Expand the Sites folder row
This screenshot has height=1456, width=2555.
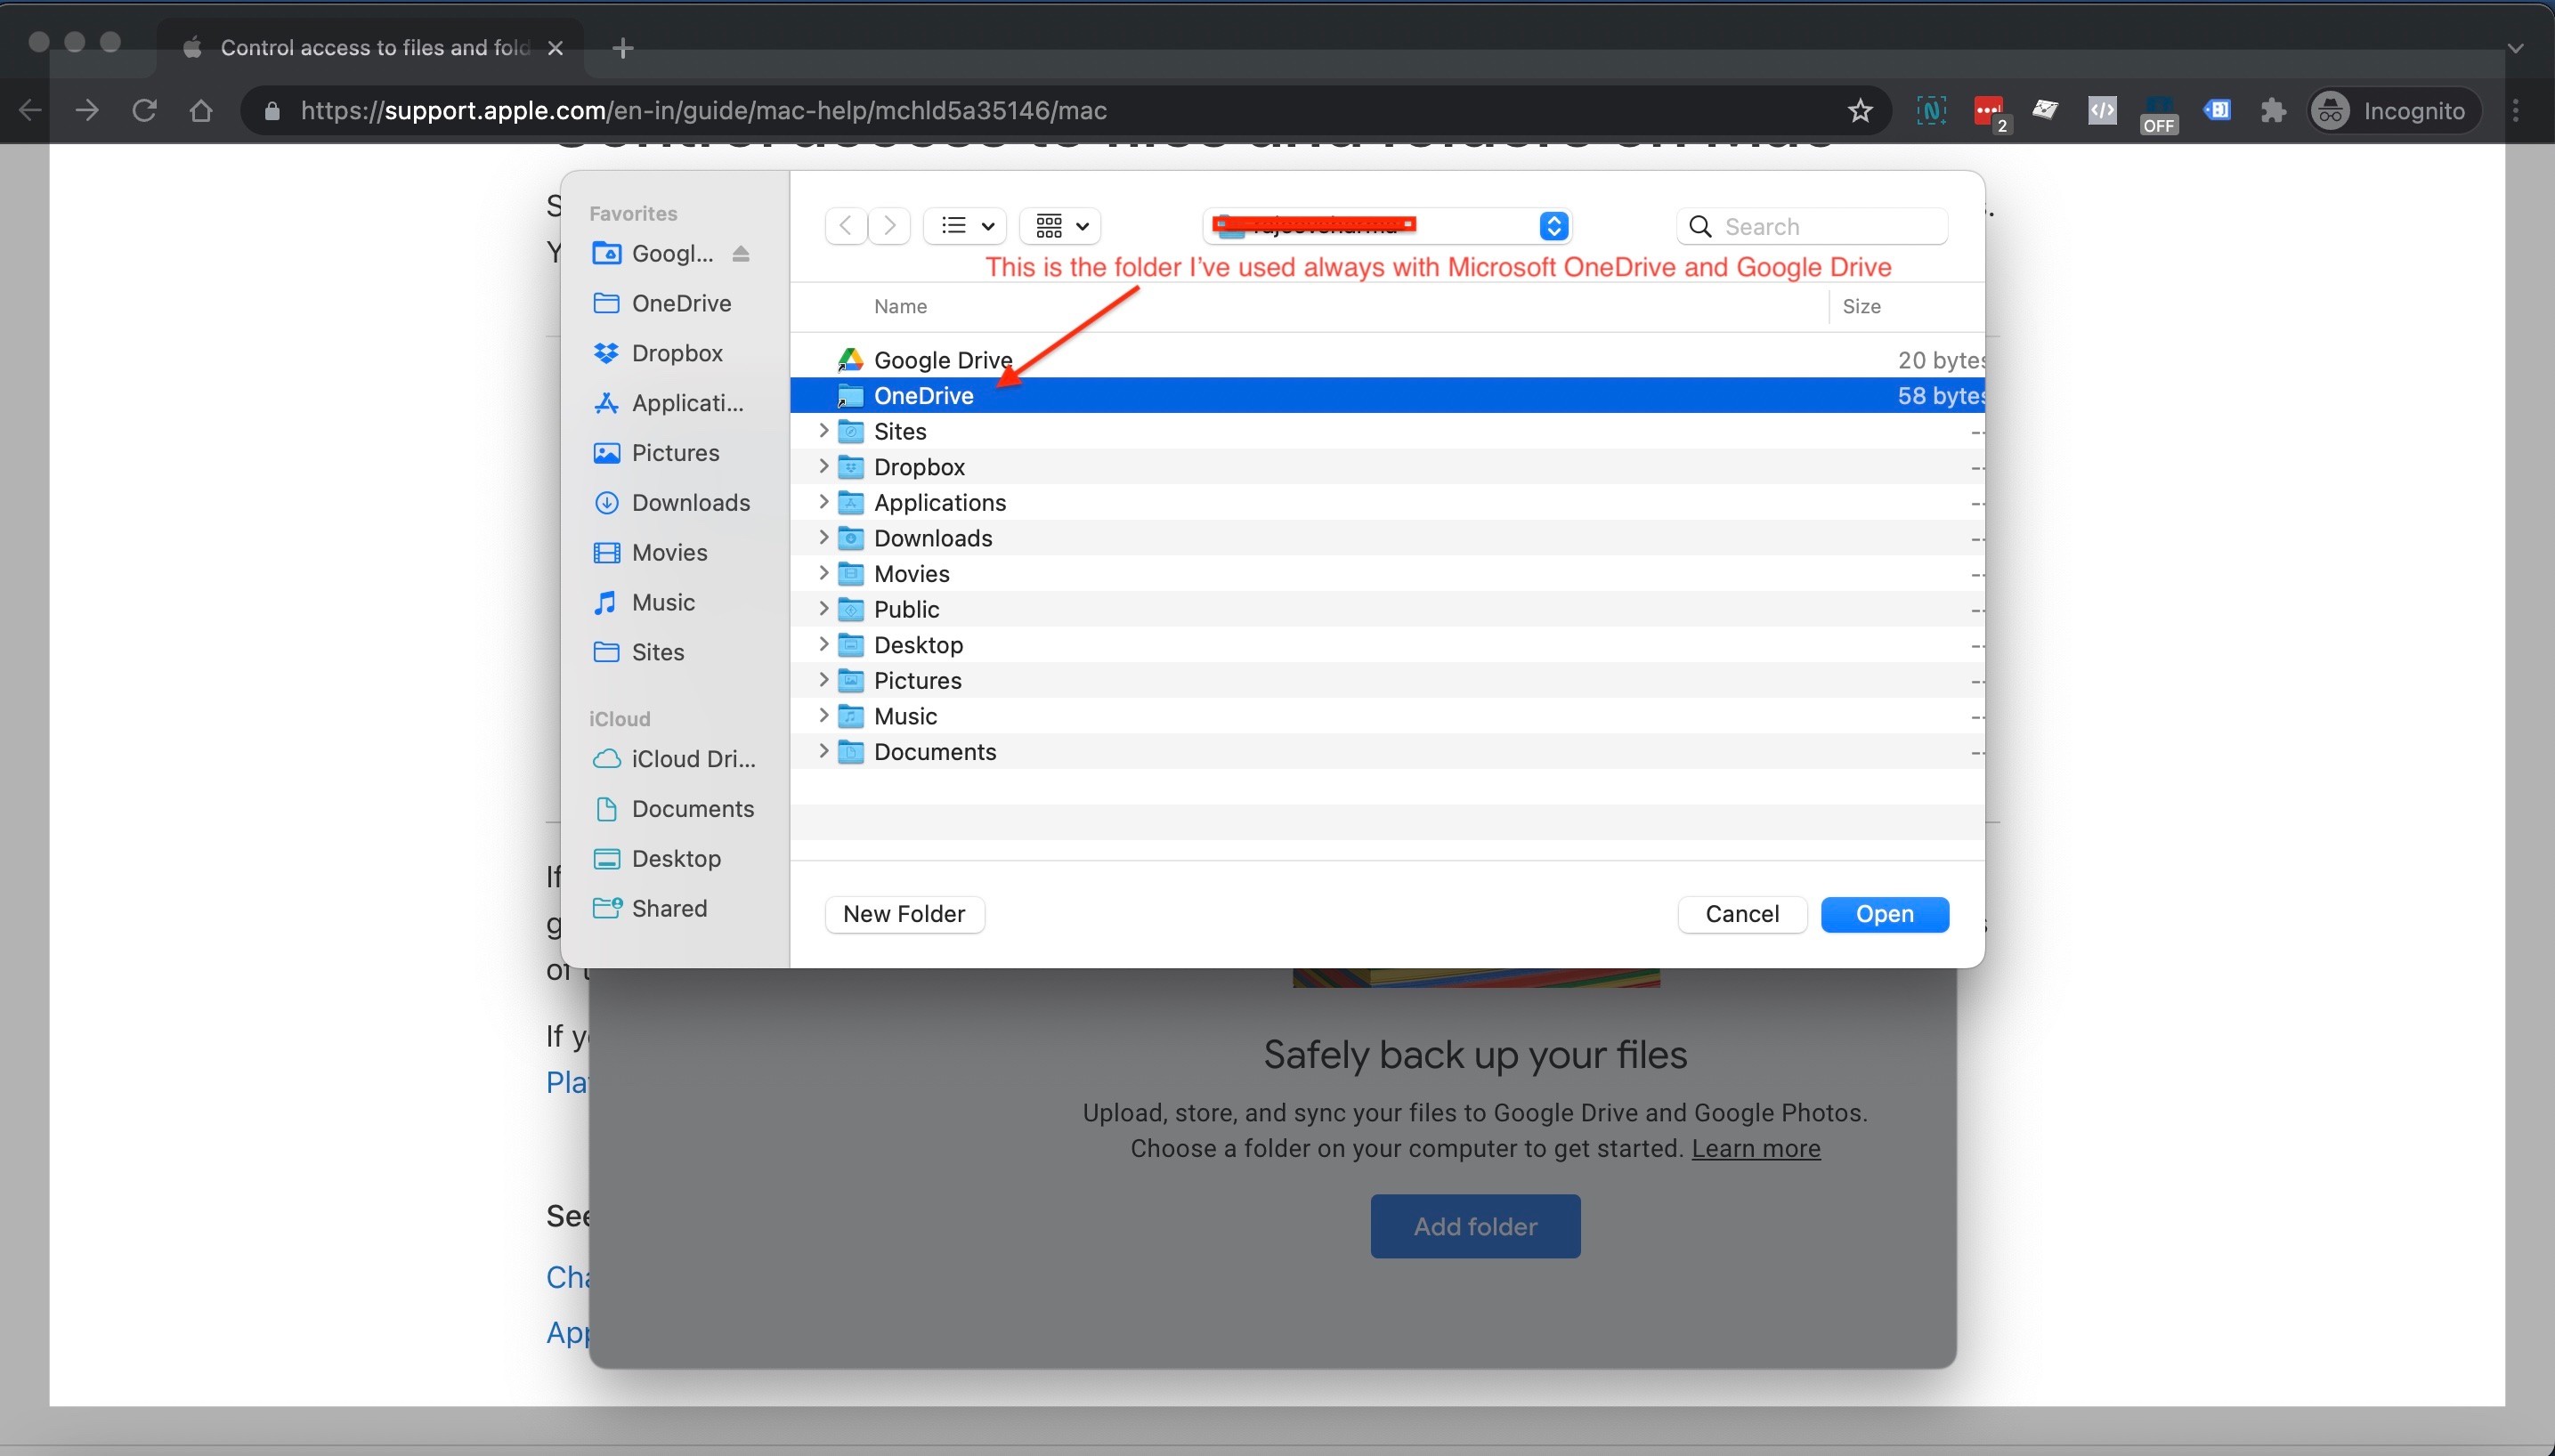click(823, 431)
